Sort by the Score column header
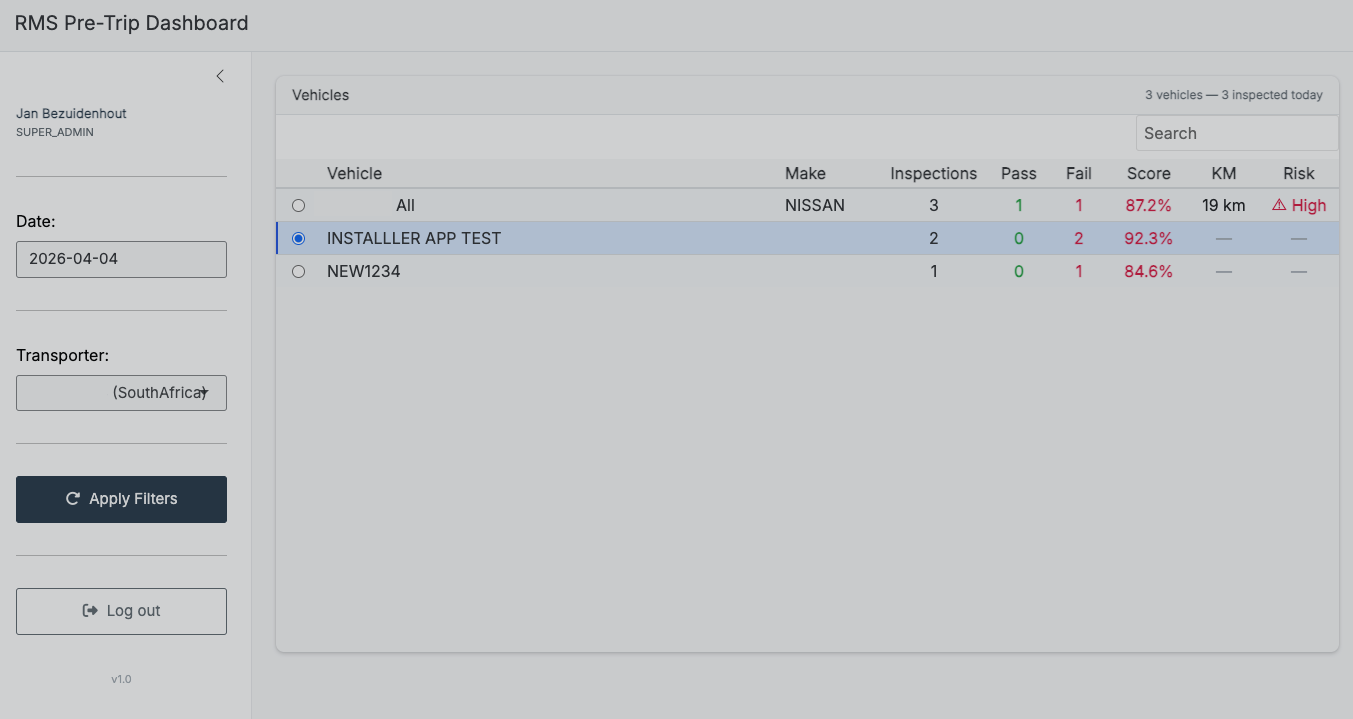Image resolution: width=1353 pixels, height=719 pixels. click(1148, 174)
